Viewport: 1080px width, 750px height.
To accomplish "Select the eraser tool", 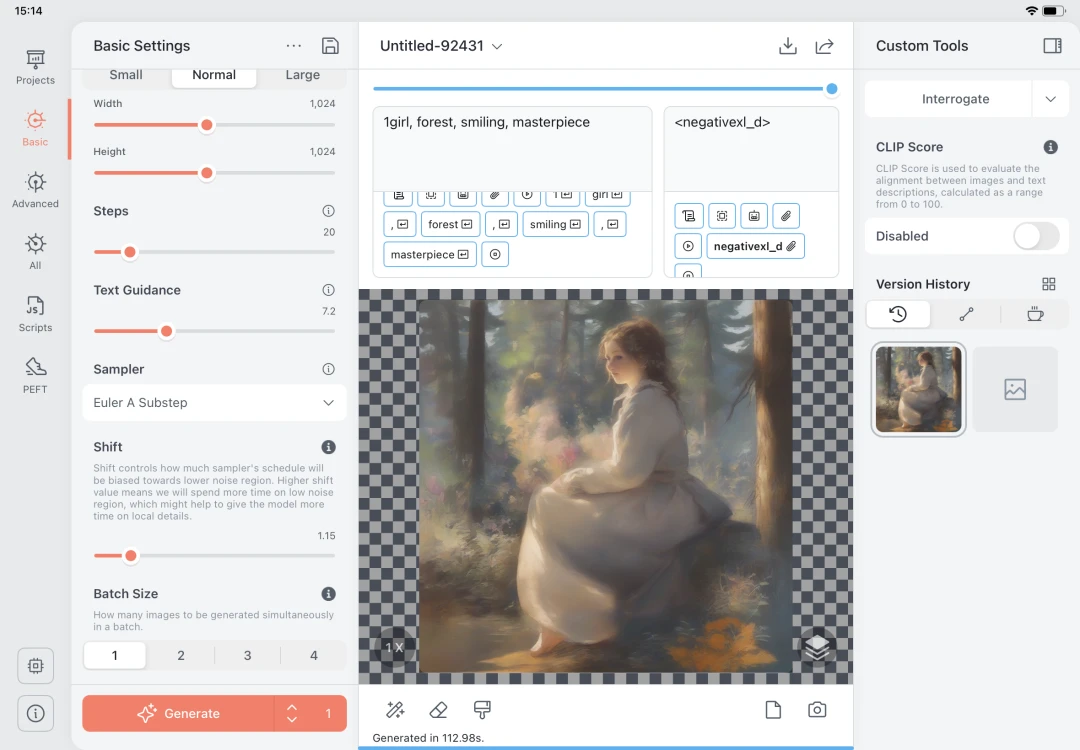I will [x=438, y=710].
